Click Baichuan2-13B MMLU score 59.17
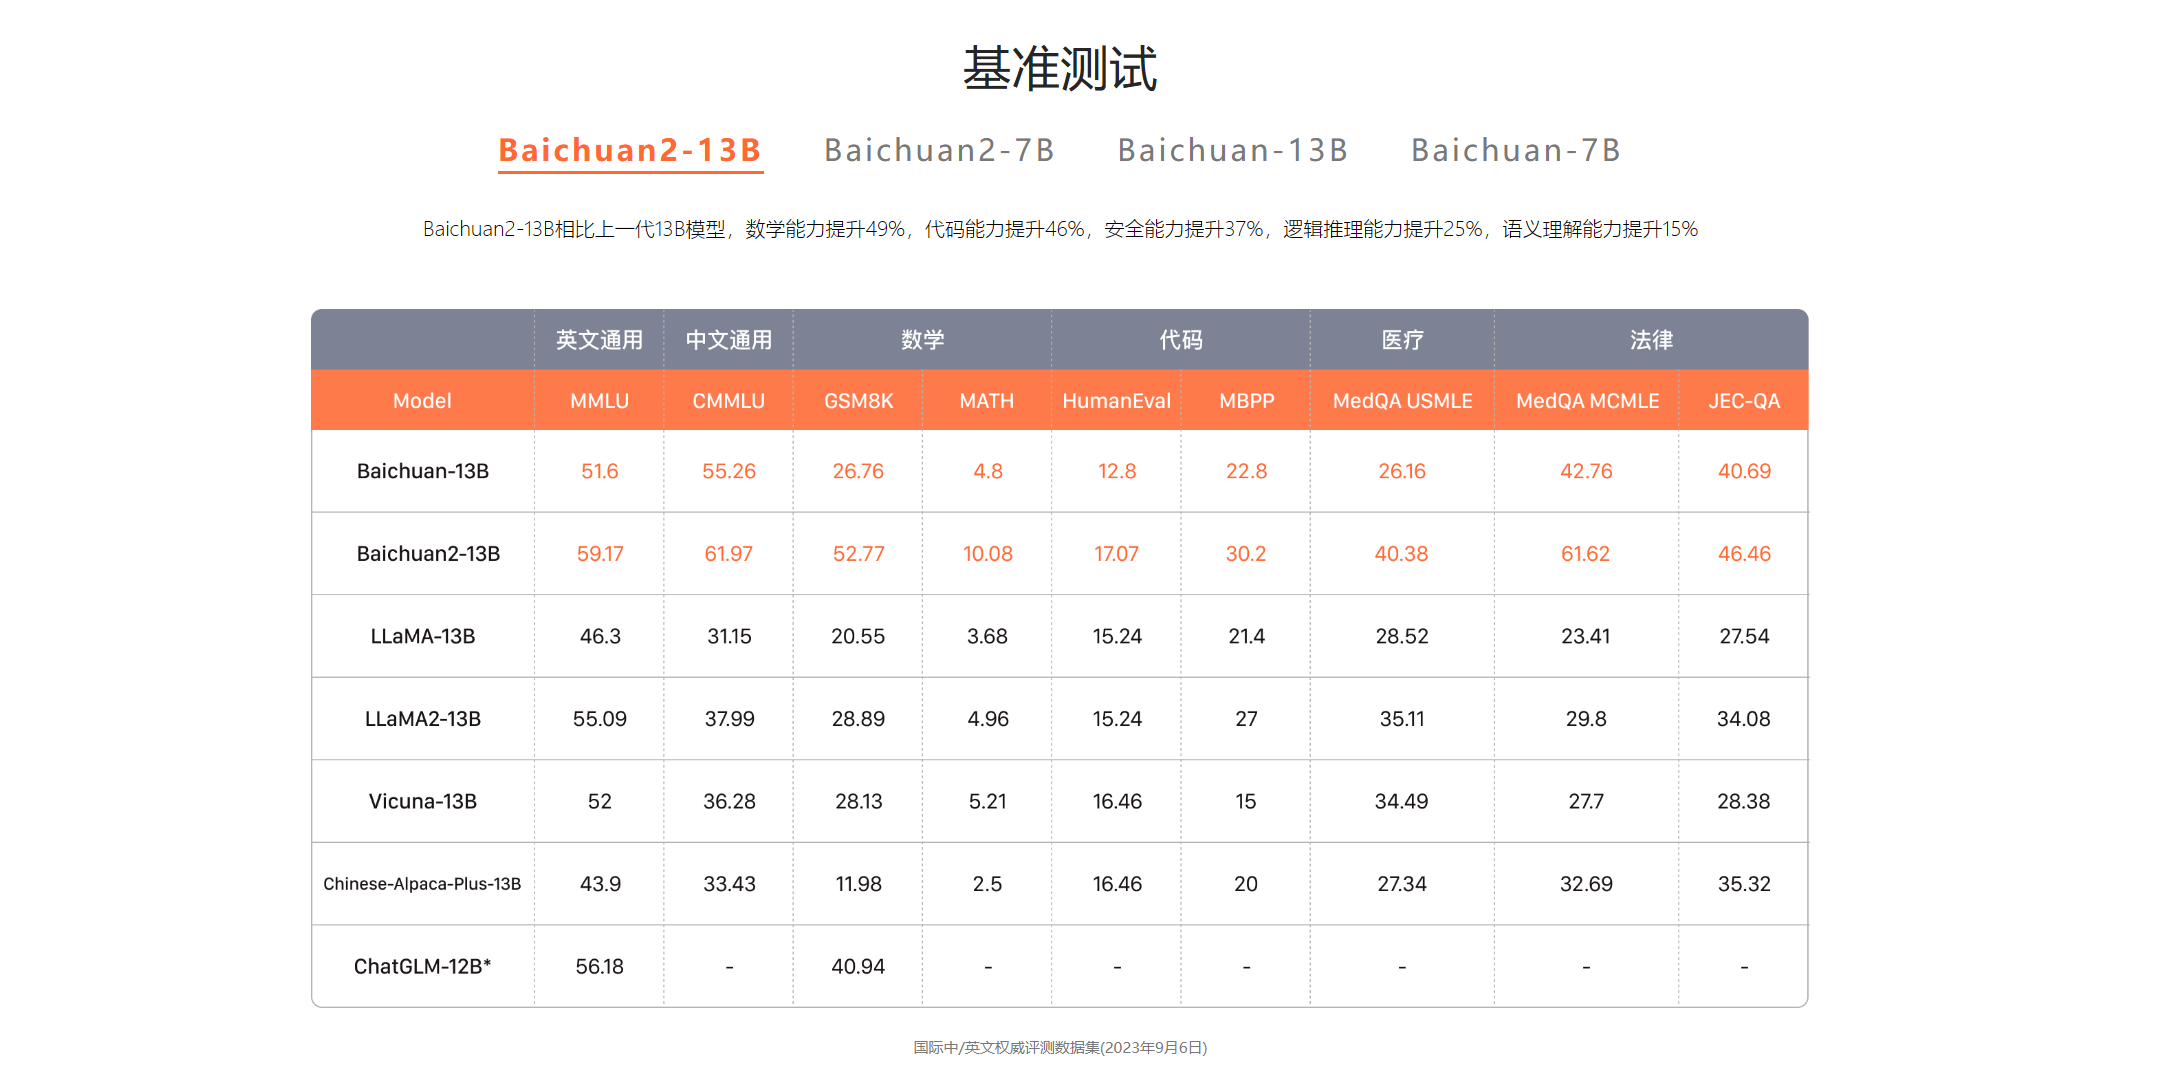Screen dimensions: 2178x1080 click(x=600, y=554)
